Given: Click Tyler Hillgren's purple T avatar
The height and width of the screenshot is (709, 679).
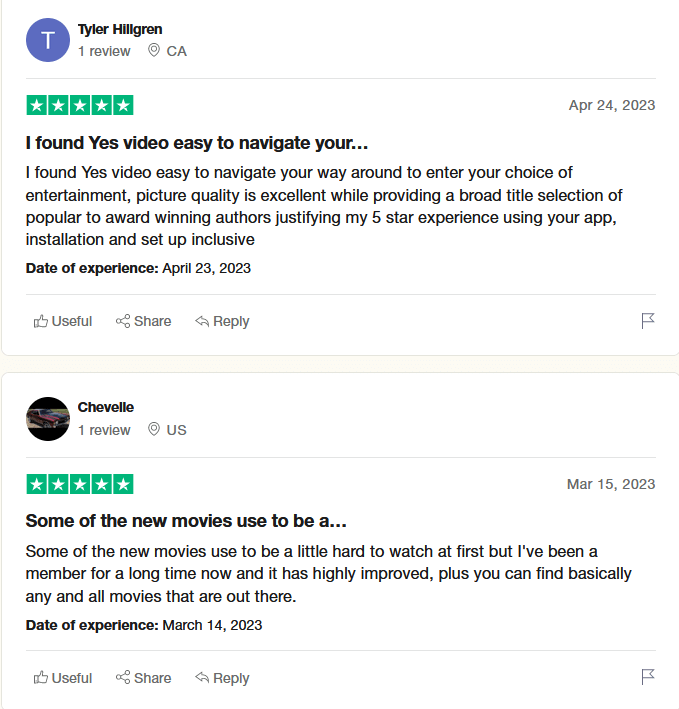Looking at the screenshot, I should [48, 40].
